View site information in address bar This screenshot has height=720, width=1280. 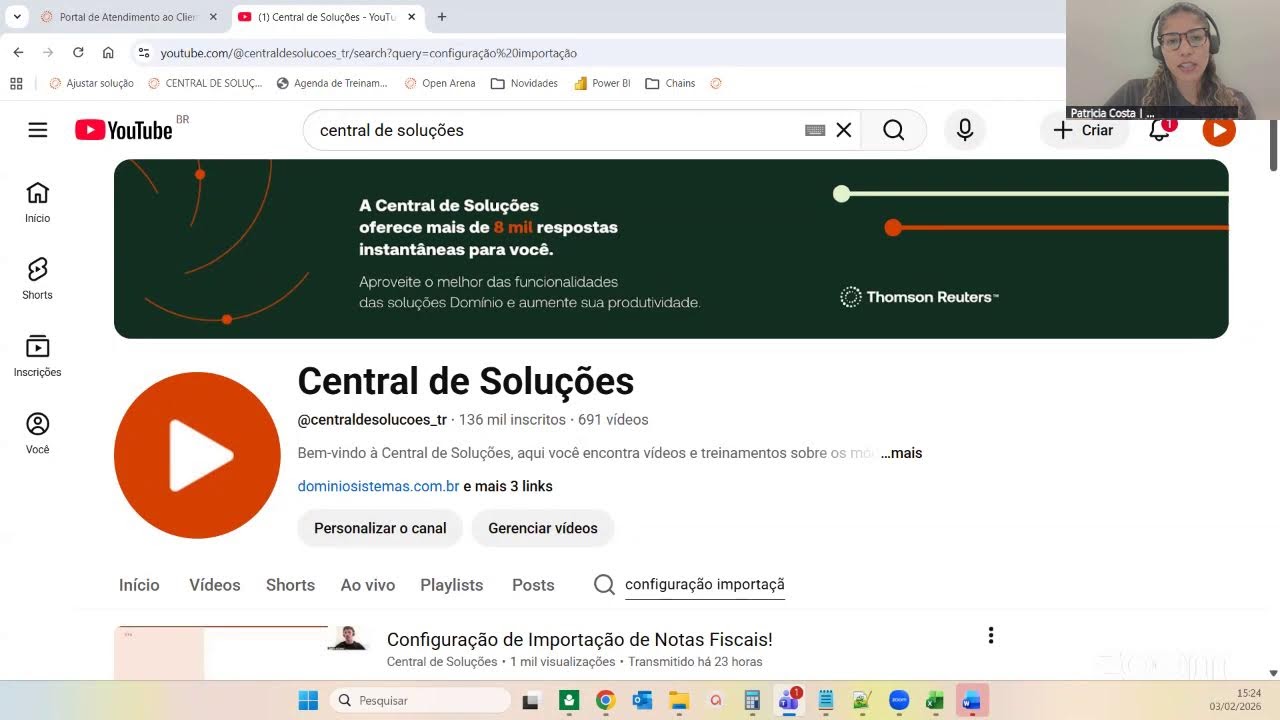143,53
